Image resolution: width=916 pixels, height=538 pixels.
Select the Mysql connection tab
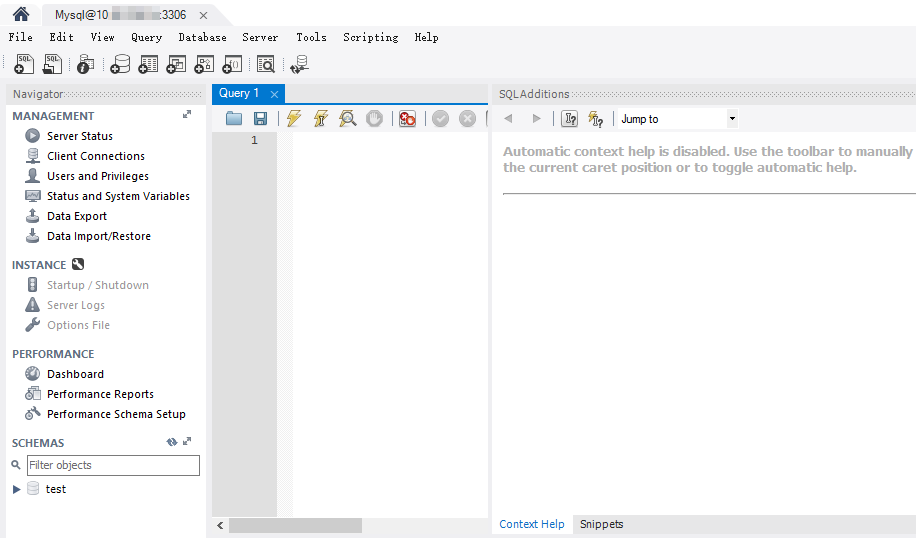120,15
